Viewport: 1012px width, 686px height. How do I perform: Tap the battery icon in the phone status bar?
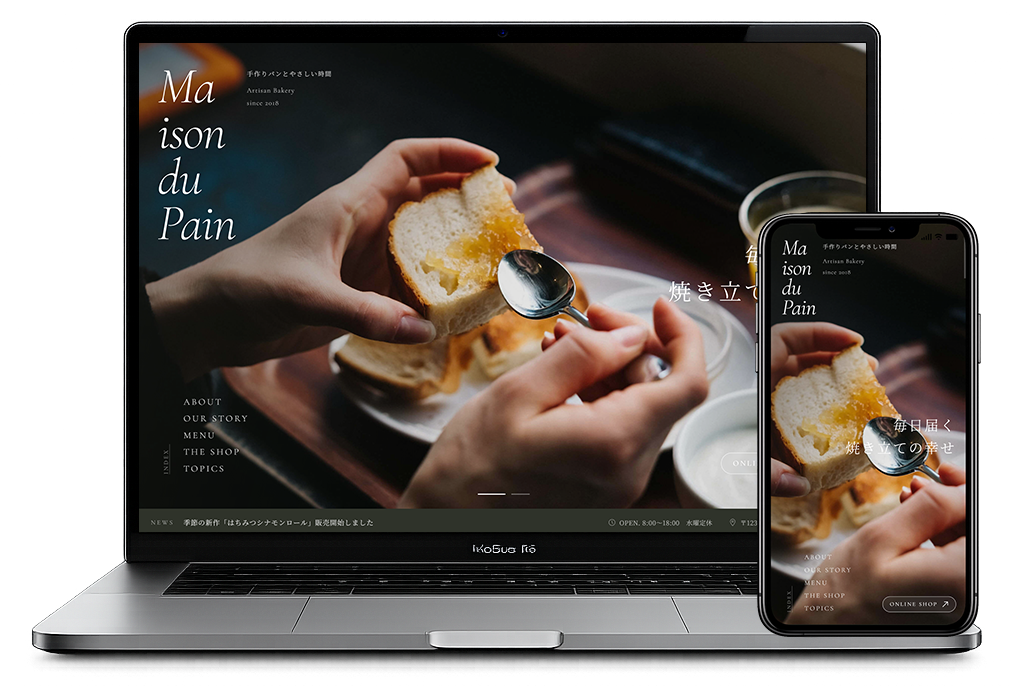(953, 237)
